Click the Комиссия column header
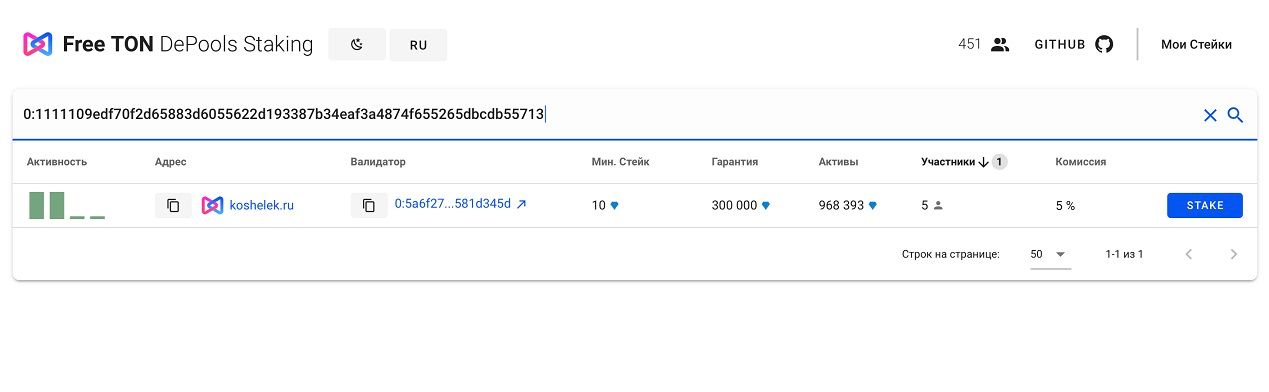 coord(1080,161)
